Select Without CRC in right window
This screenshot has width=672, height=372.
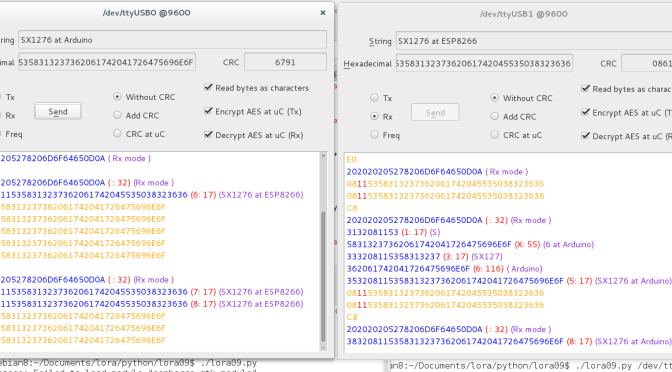[x=495, y=98]
